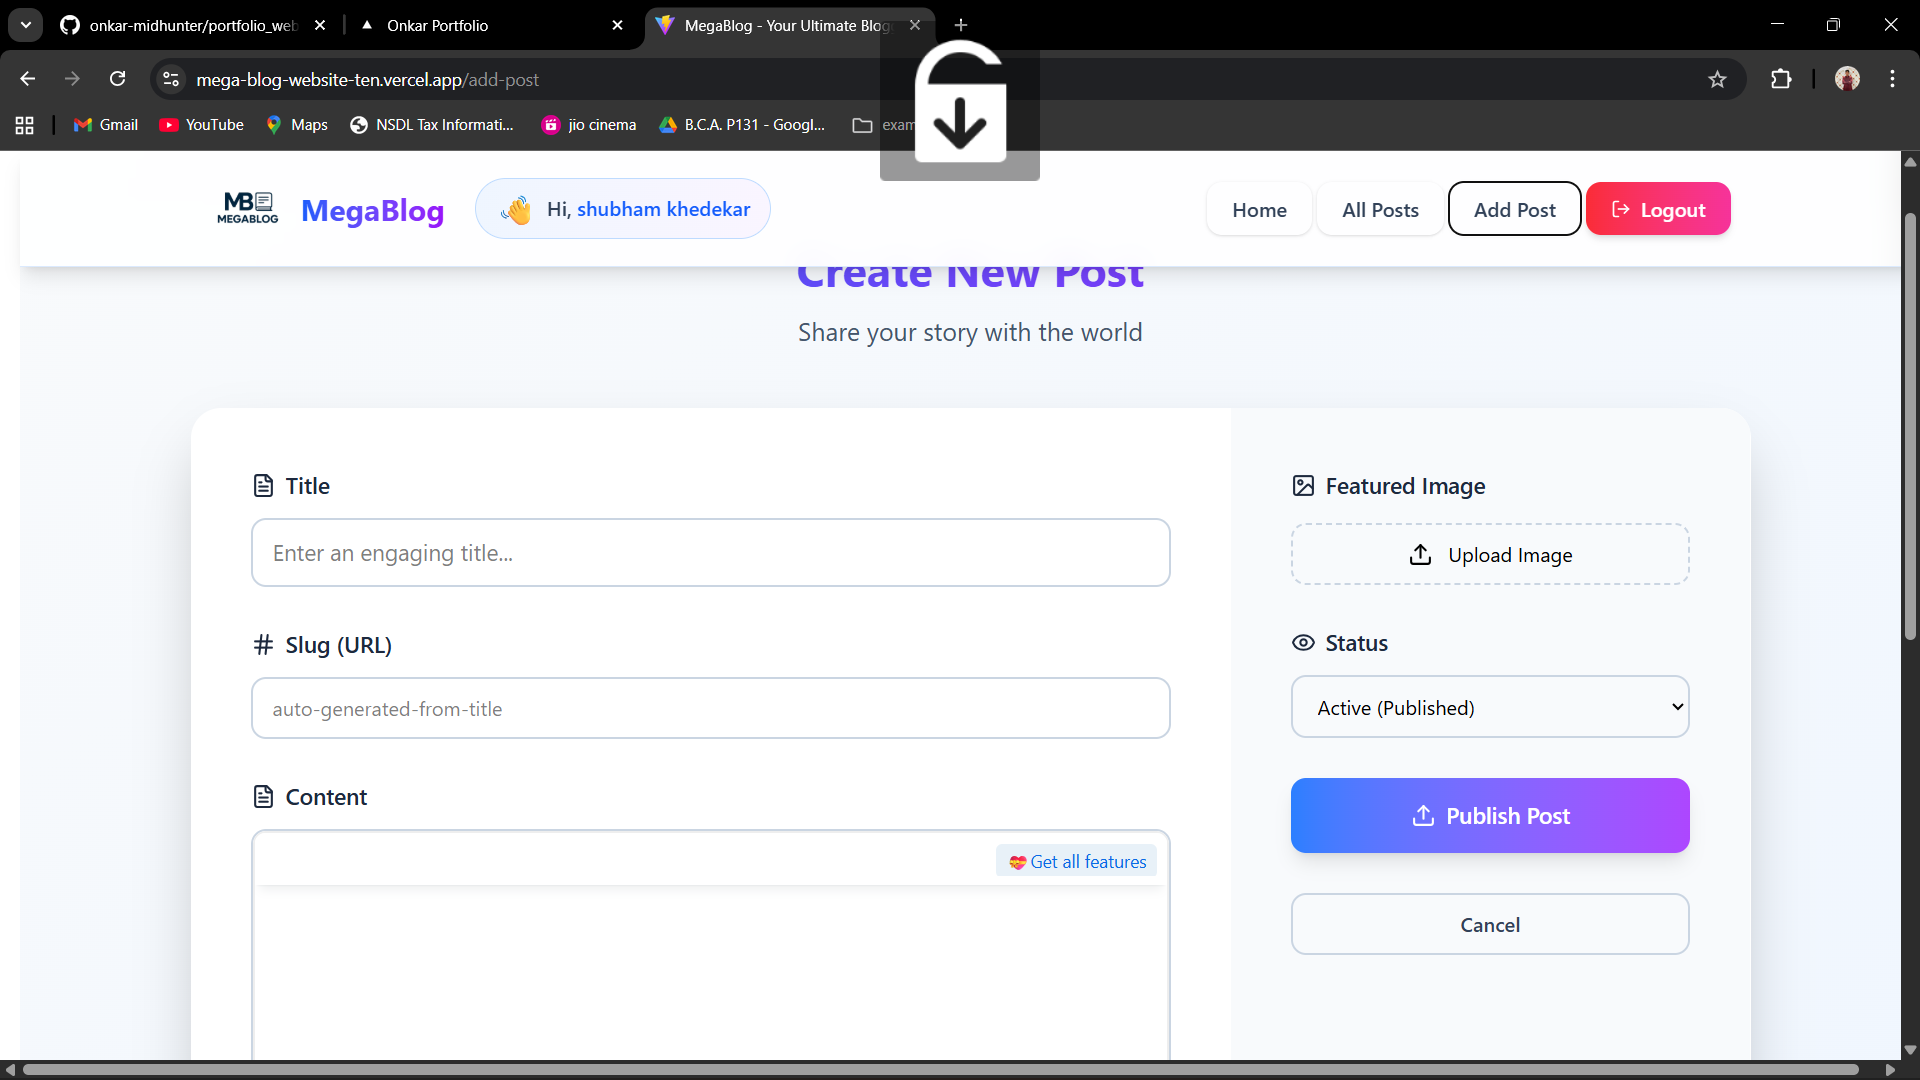Go to All Posts in navigation

1380,209
